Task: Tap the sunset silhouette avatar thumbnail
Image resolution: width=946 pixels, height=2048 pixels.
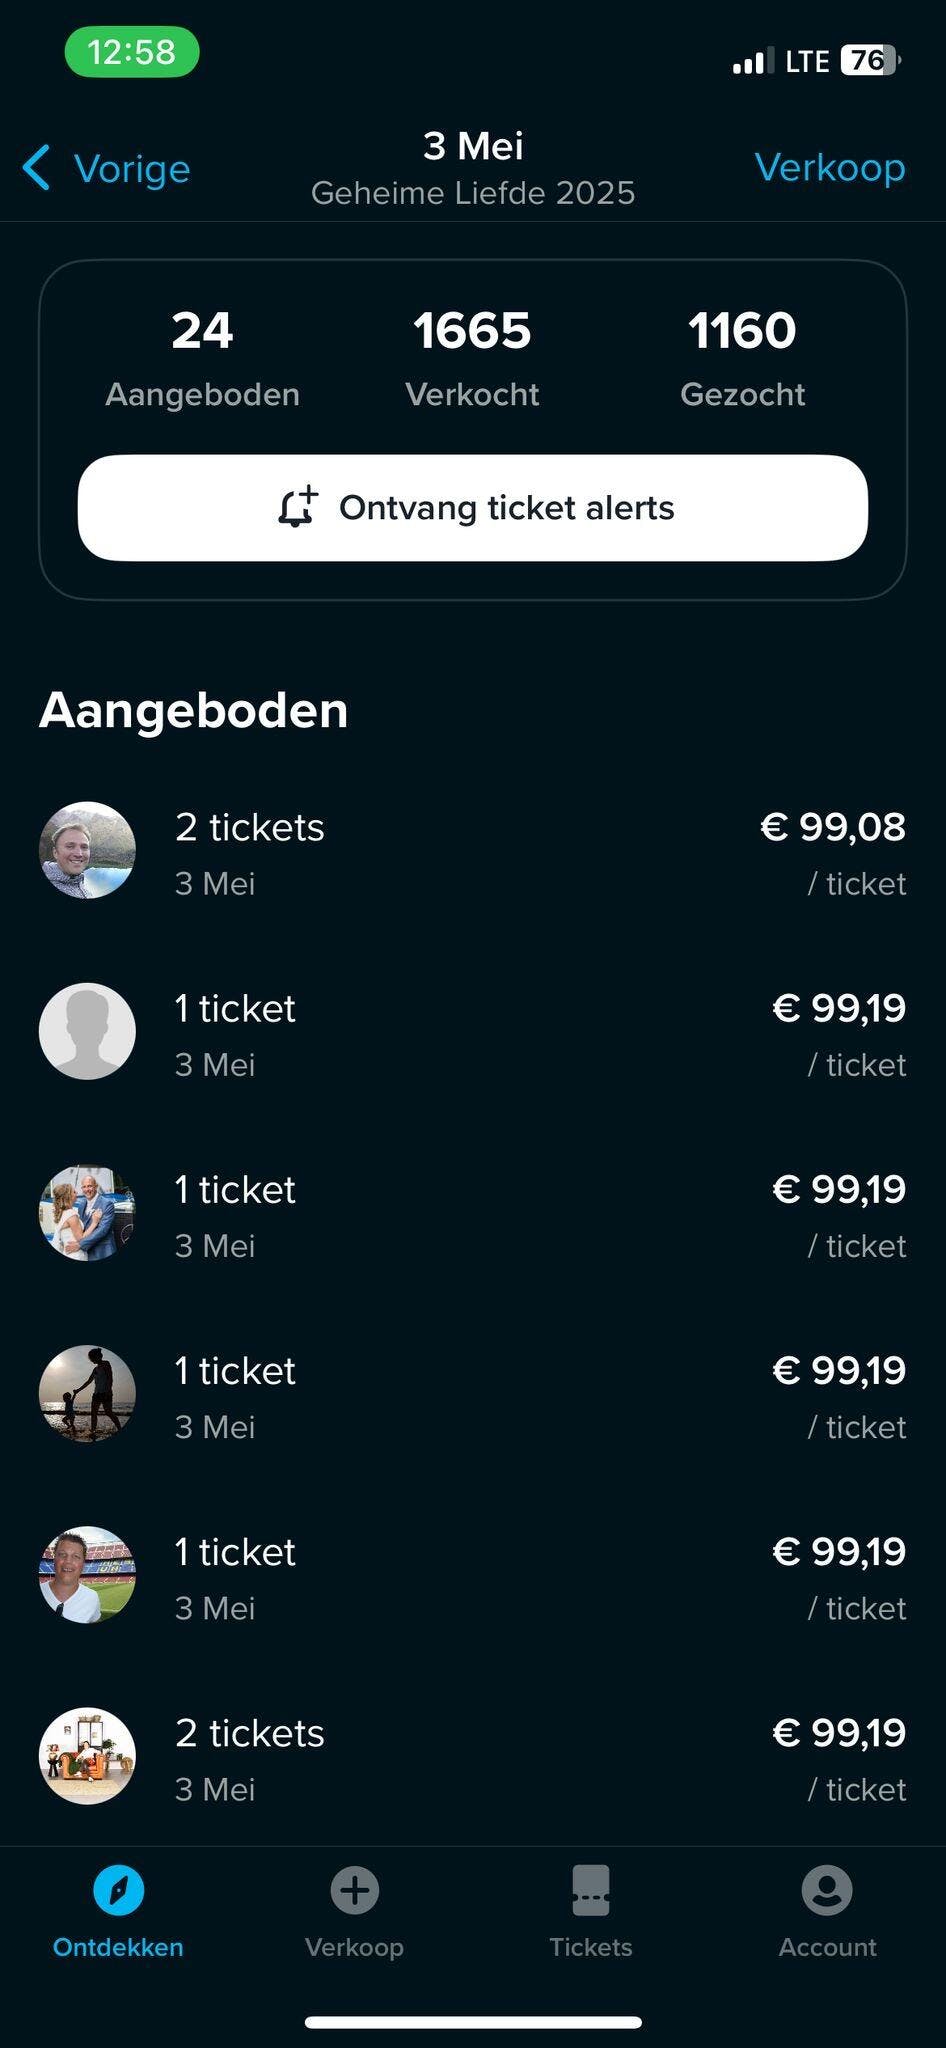Action: (87, 1393)
